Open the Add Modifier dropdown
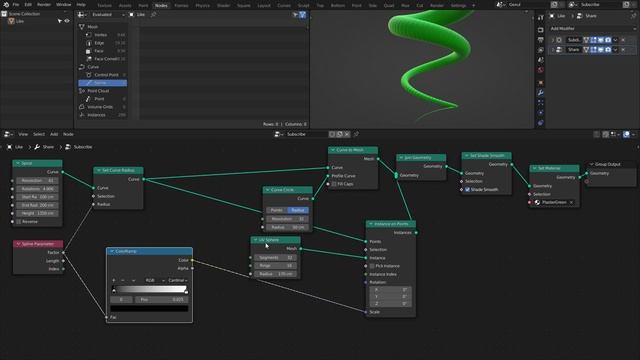Screen dimensions: 640x360 593,29
